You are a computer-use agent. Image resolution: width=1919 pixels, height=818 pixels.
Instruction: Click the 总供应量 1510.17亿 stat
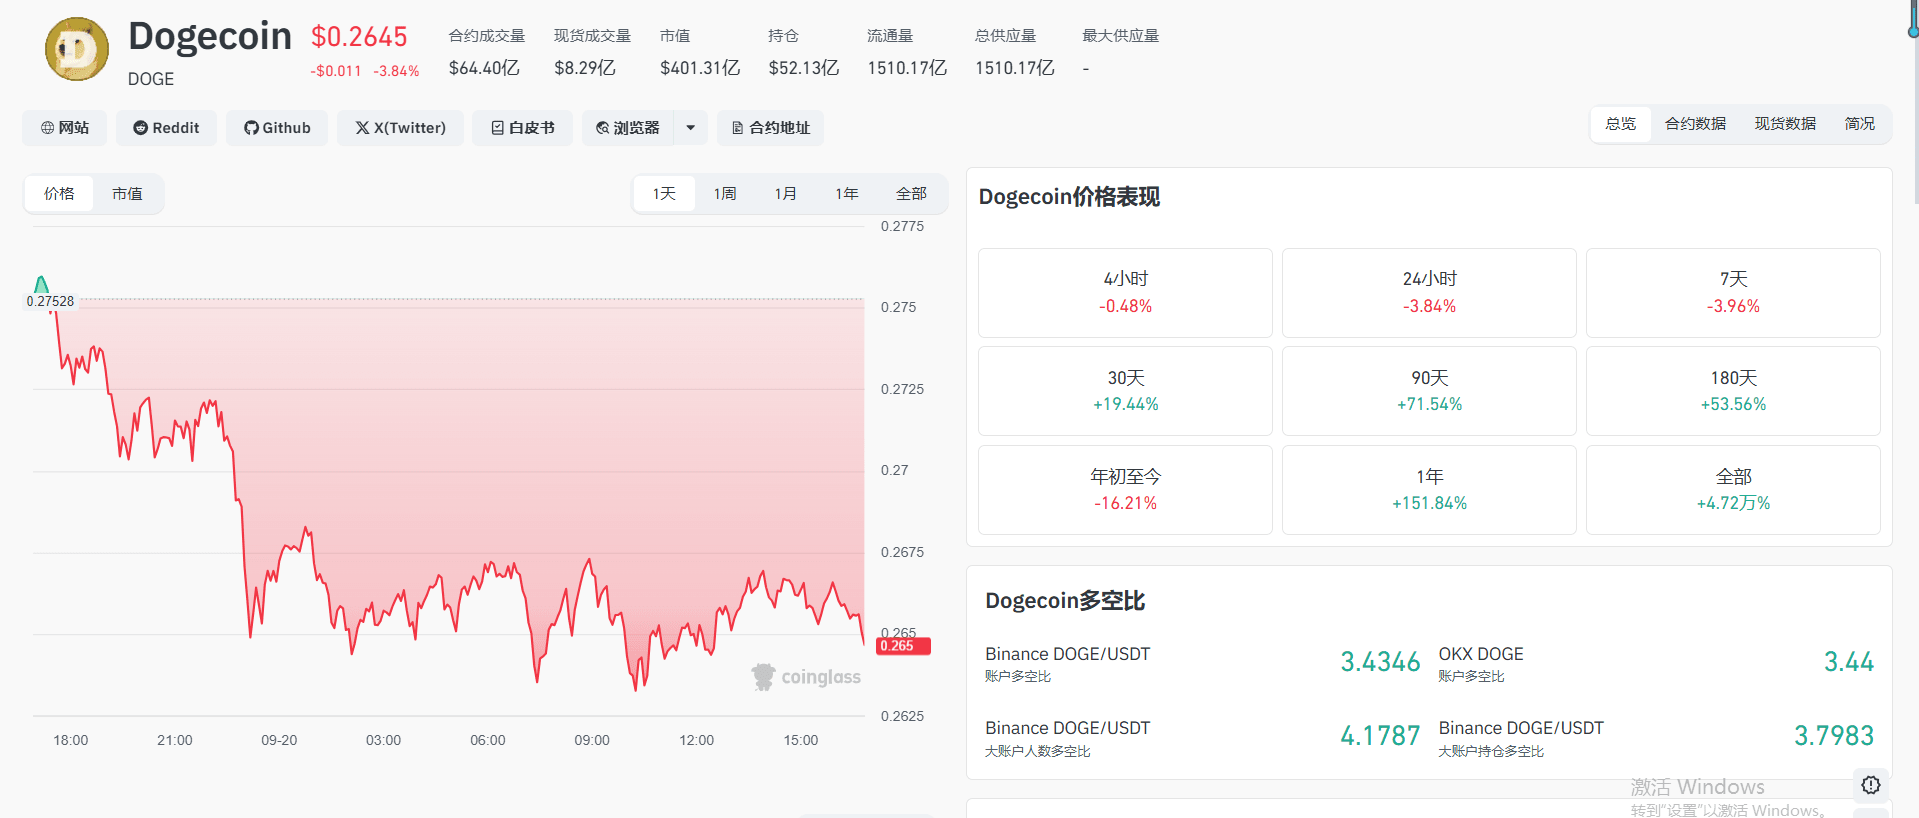click(x=1015, y=52)
